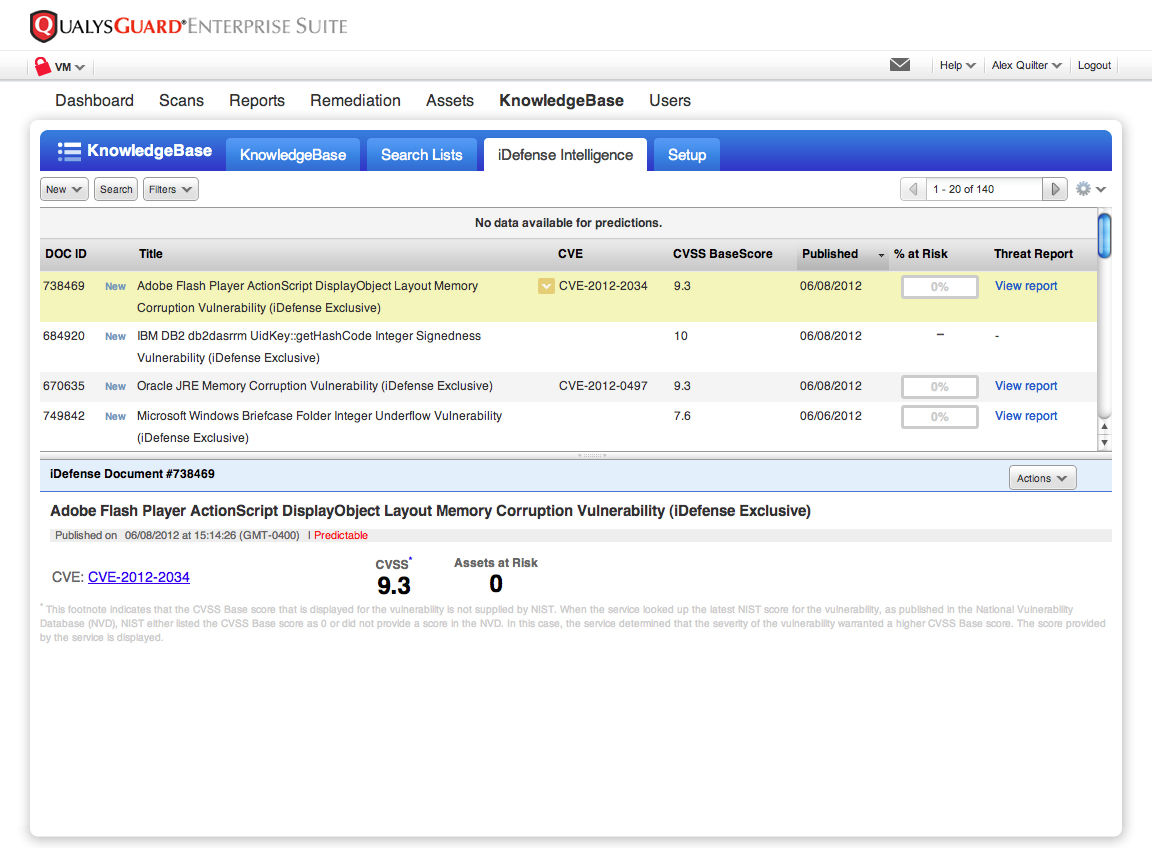Open the Actions dropdown
1152x864 pixels.
point(1042,478)
